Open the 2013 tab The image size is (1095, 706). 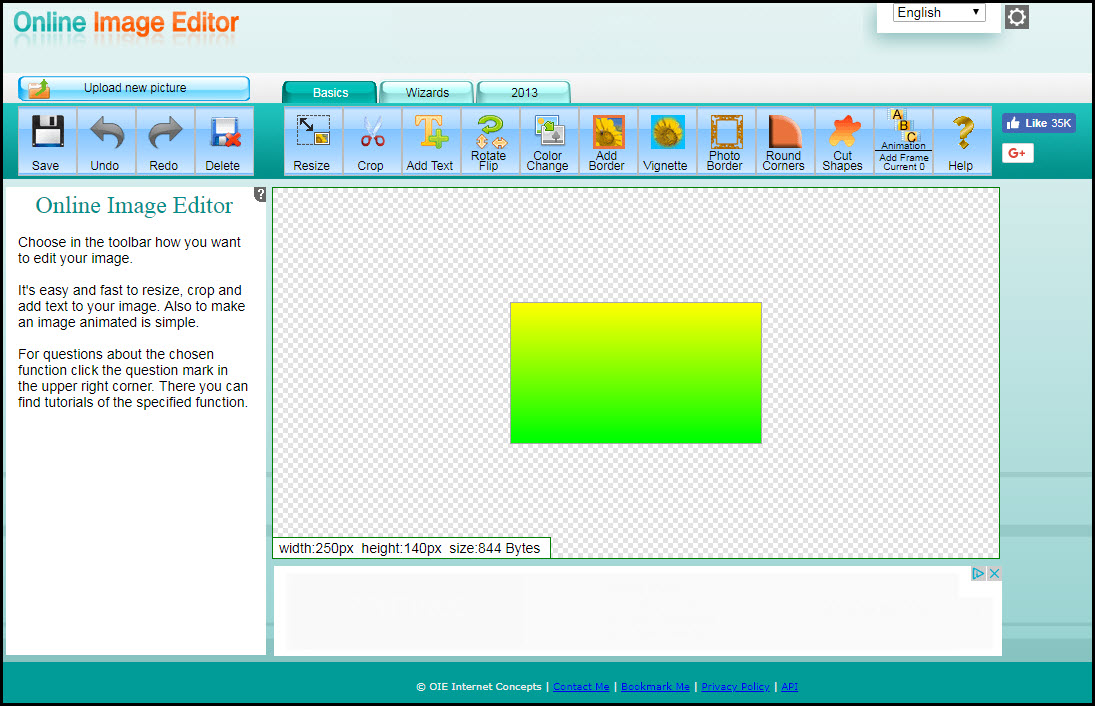(524, 91)
